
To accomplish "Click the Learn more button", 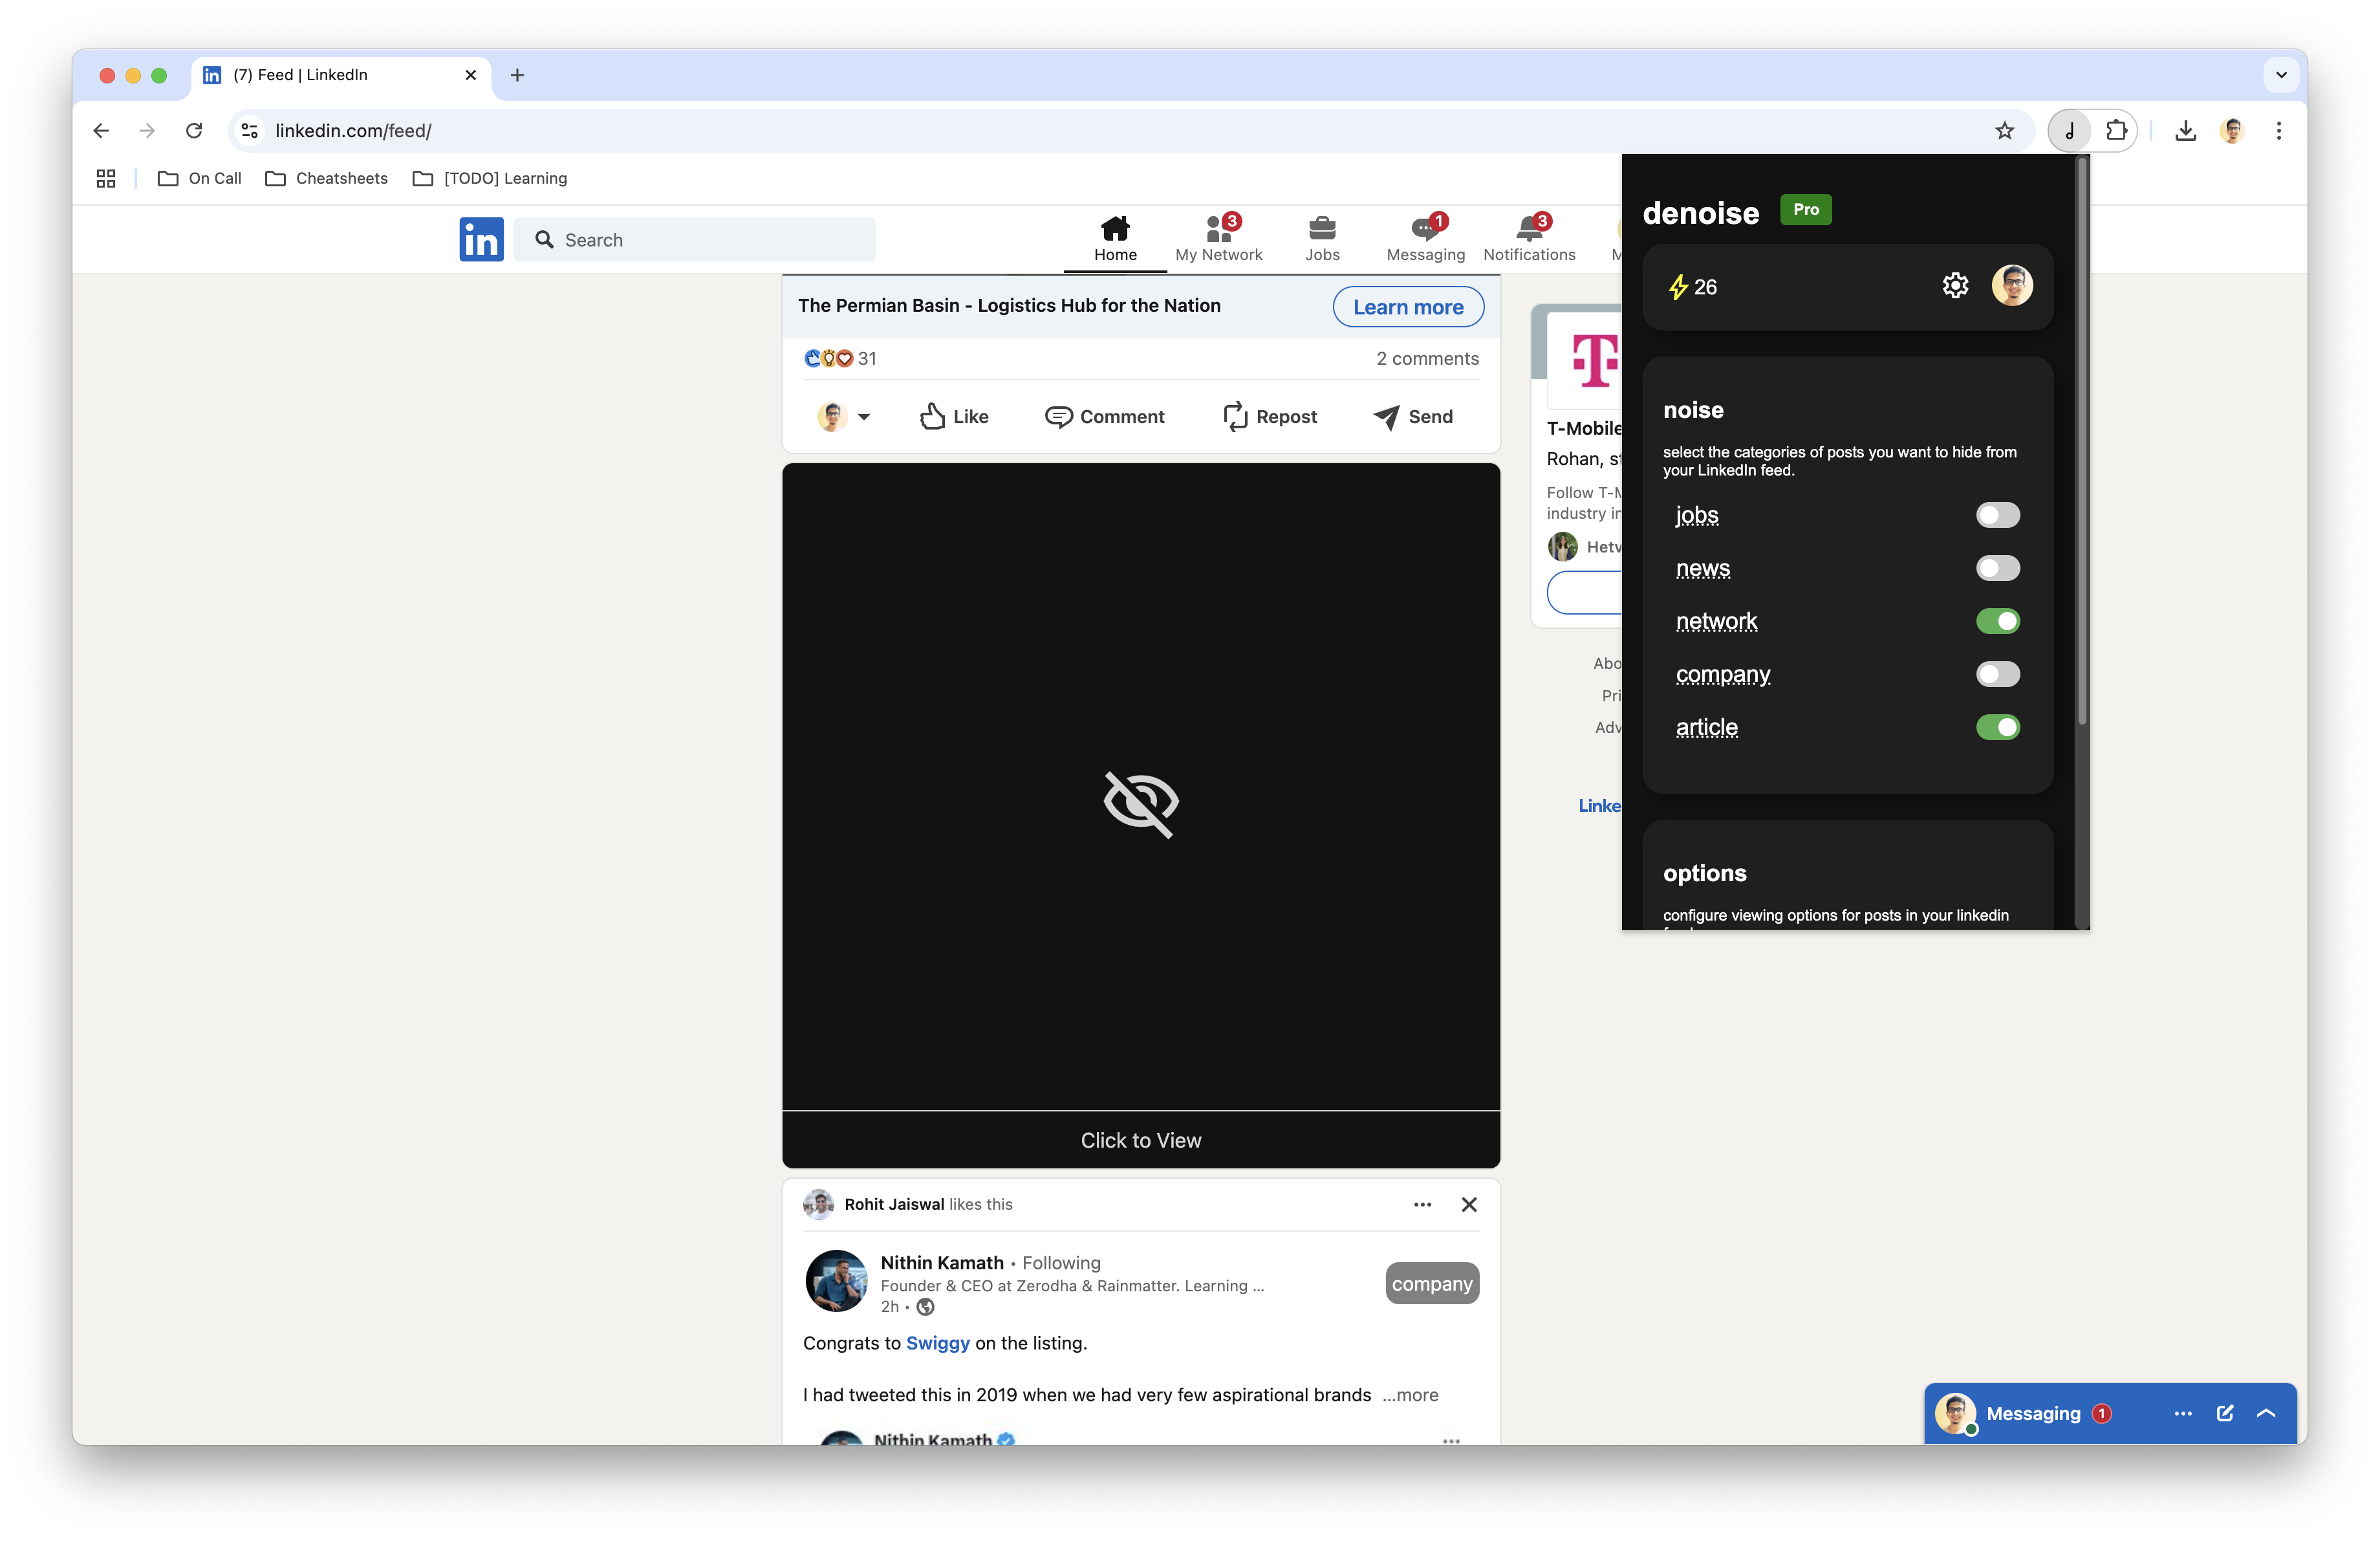I will 1407,307.
